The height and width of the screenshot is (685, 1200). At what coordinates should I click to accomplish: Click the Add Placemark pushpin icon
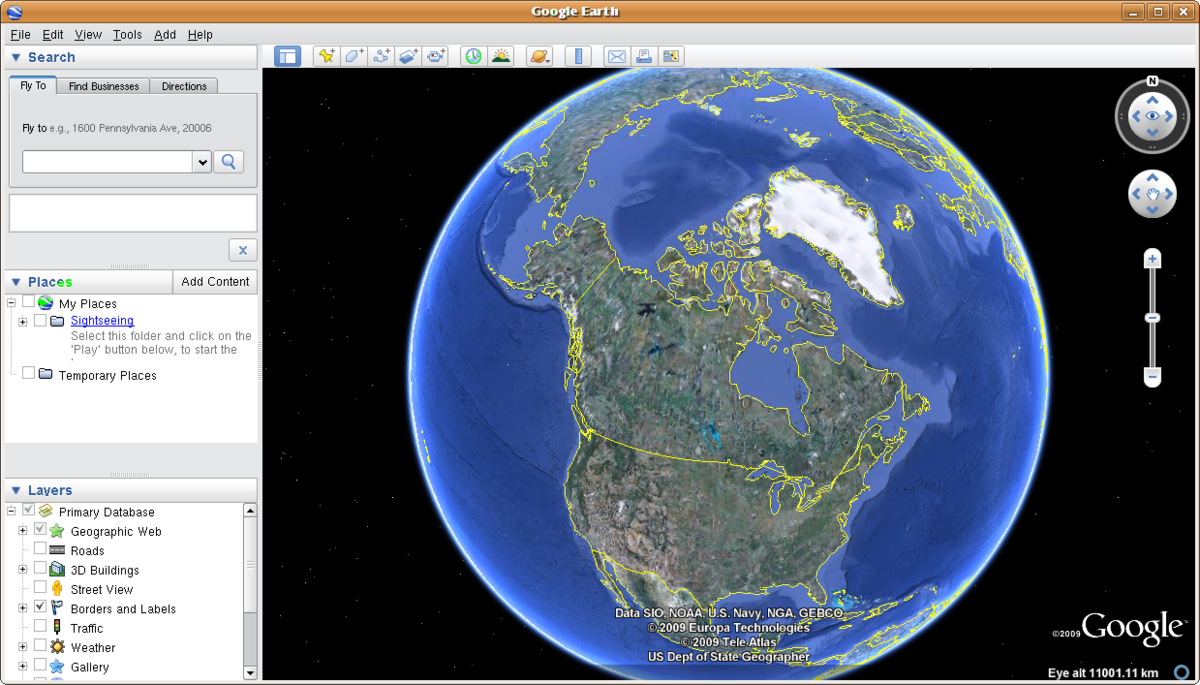pyautogui.click(x=326, y=57)
